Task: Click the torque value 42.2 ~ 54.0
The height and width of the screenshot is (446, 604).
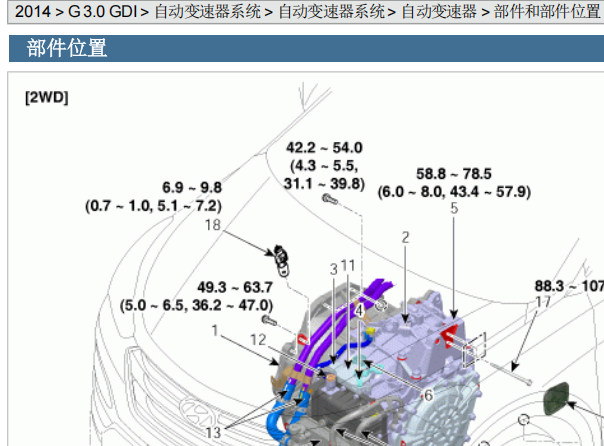Action: pyautogui.click(x=324, y=148)
